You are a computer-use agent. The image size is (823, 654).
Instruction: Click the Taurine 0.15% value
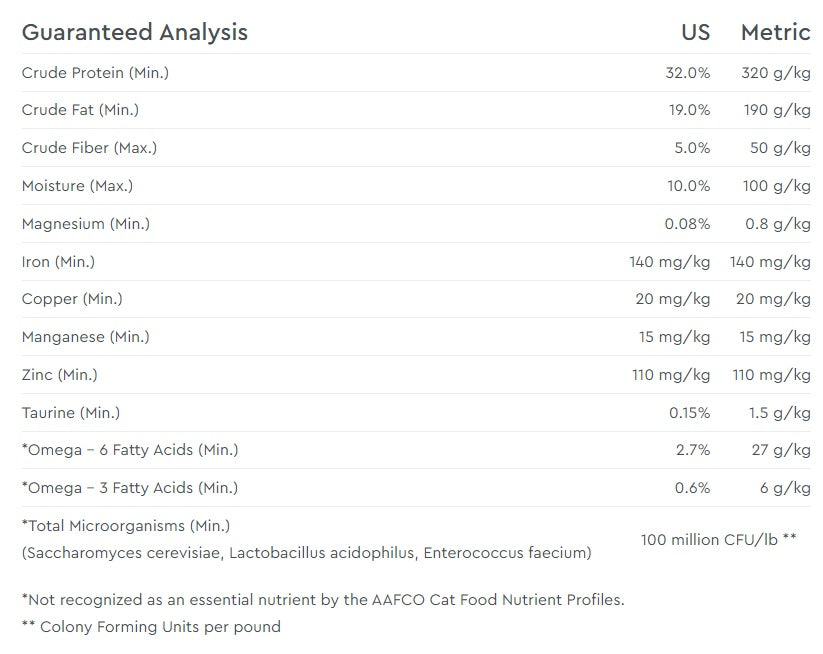tap(689, 413)
